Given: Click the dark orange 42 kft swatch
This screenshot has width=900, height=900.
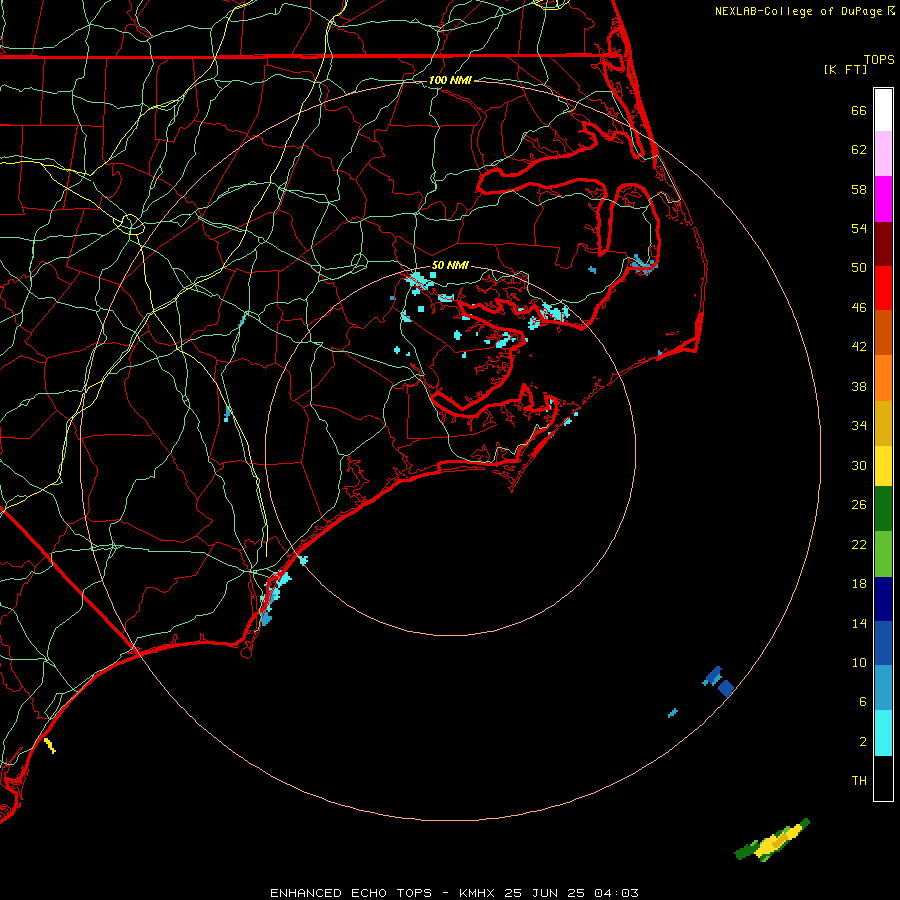Looking at the screenshot, I should (x=883, y=332).
